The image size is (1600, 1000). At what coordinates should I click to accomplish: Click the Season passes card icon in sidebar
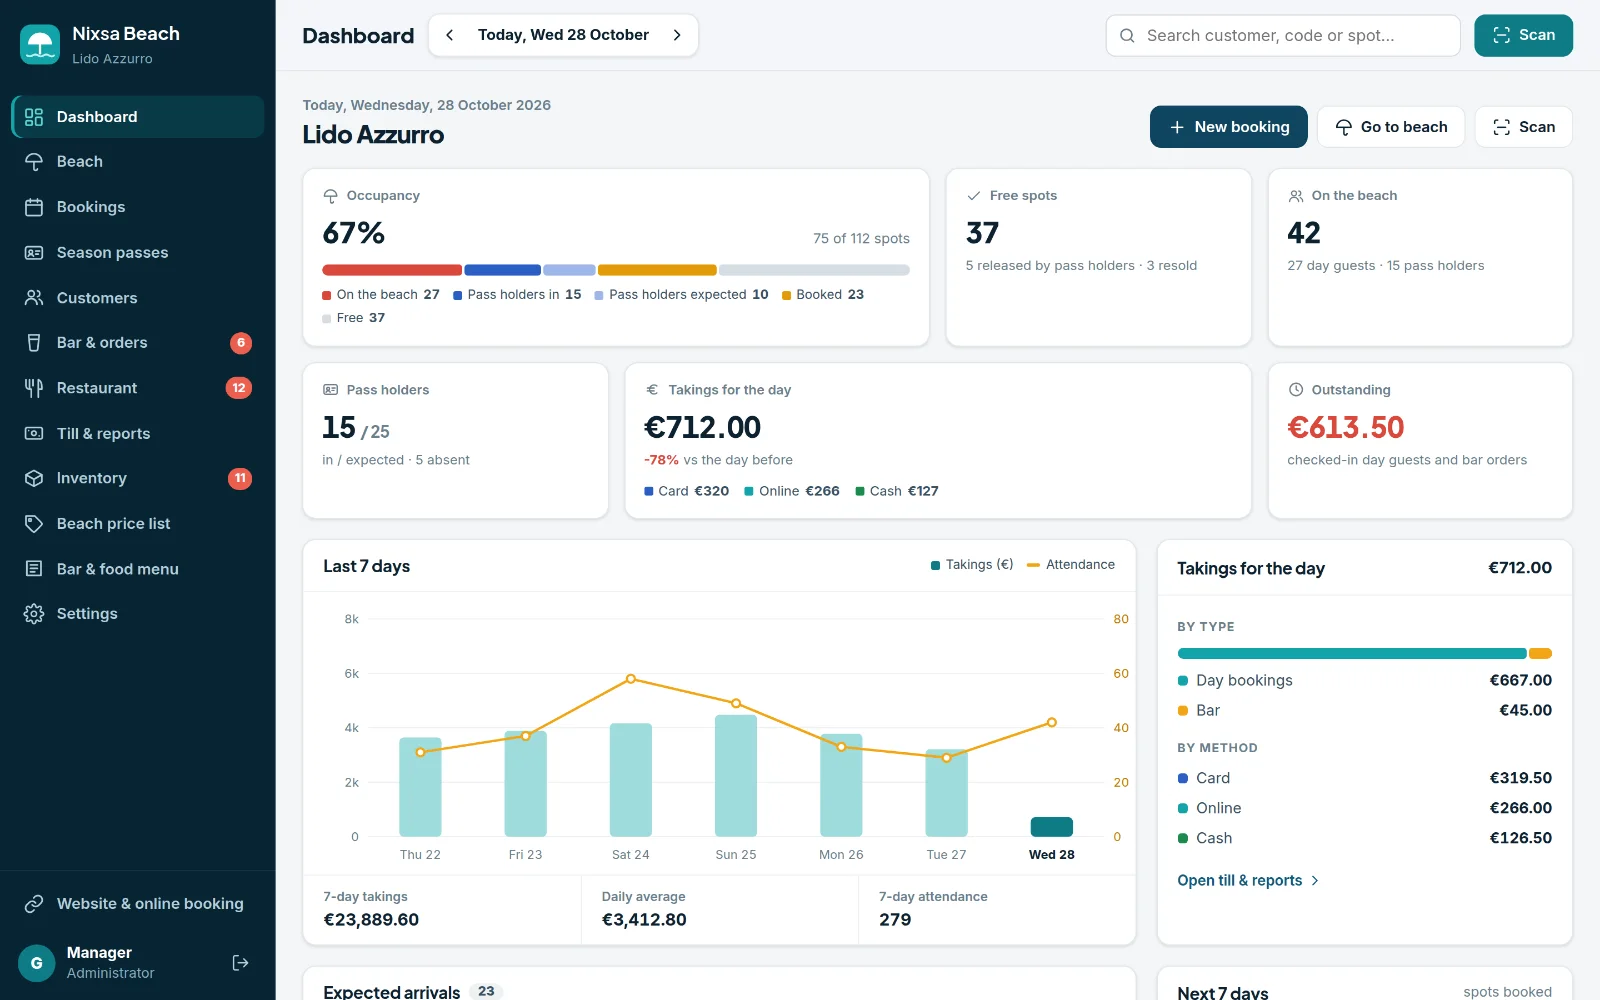tap(34, 252)
